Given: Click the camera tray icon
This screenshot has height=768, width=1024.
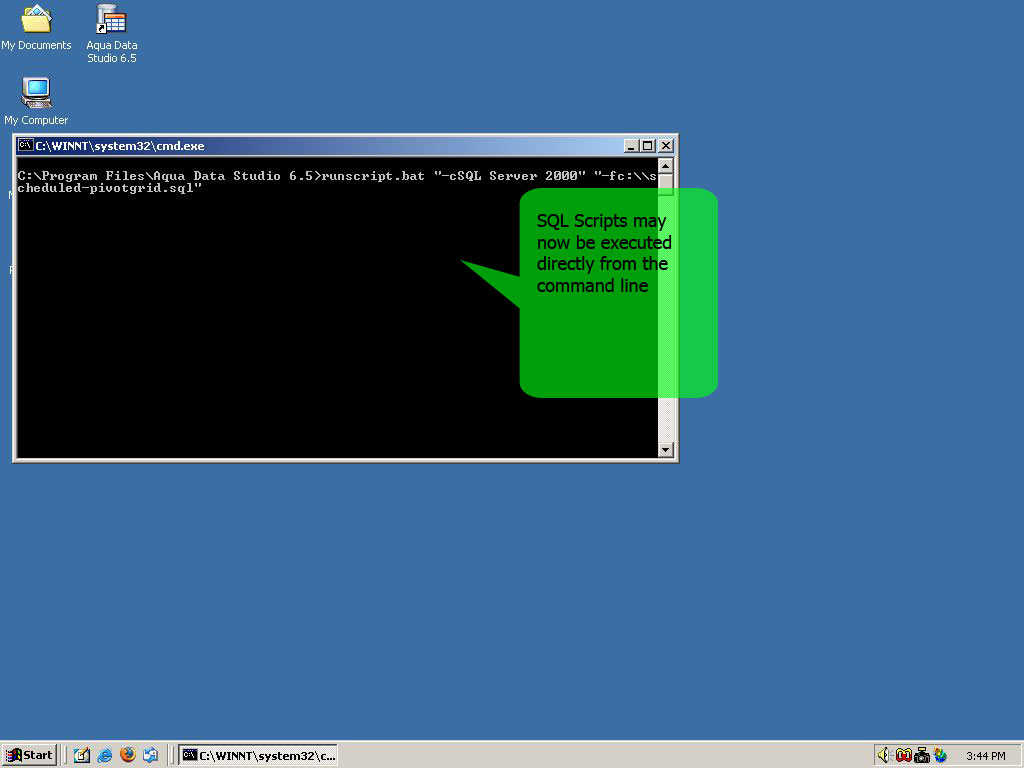Looking at the screenshot, I should coord(921,755).
